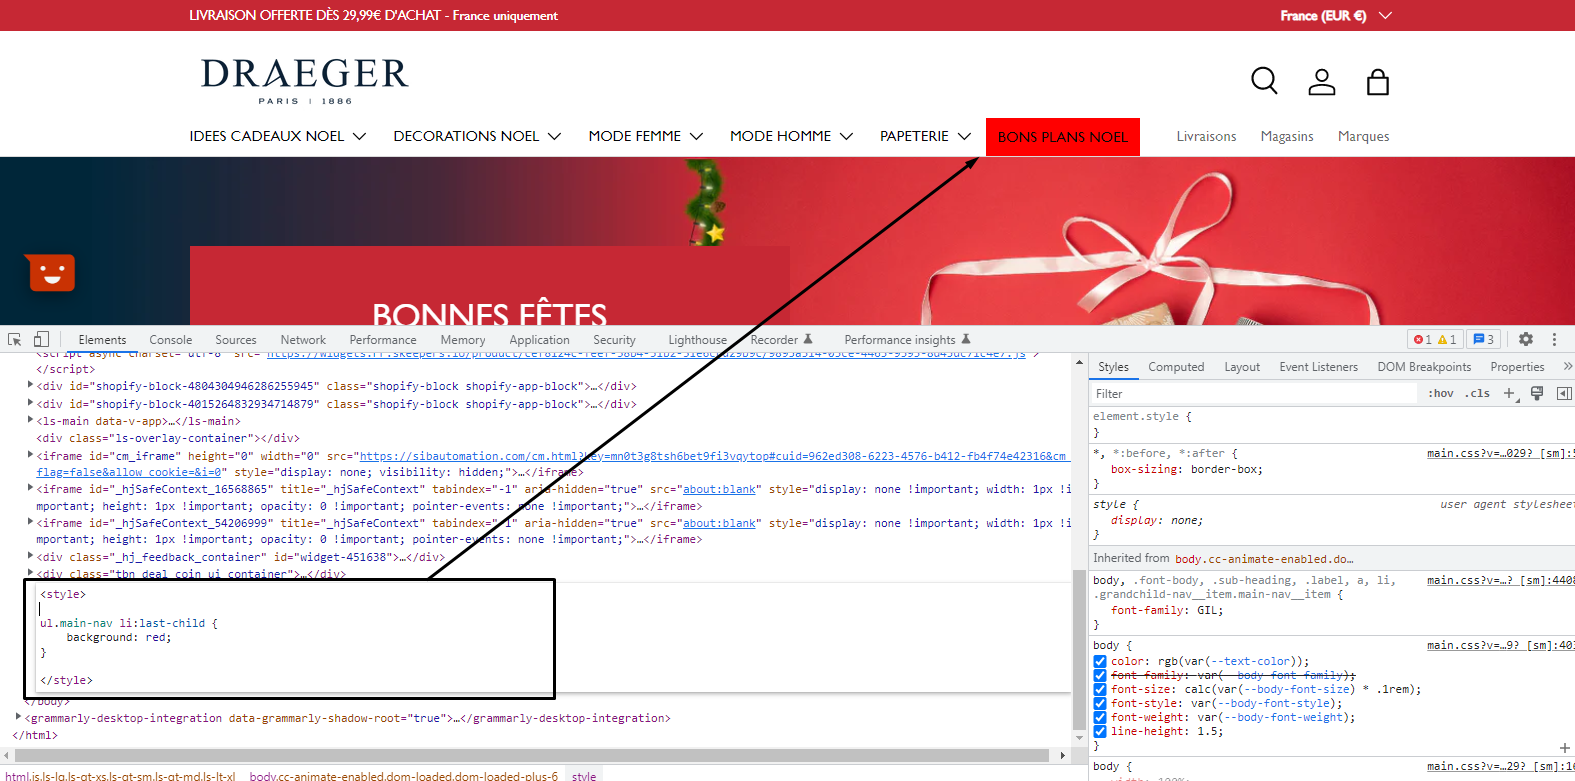The width and height of the screenshot is (1575, 781).
Task: Click the DRAEGER Paris logo
Action: click(305, 80)
